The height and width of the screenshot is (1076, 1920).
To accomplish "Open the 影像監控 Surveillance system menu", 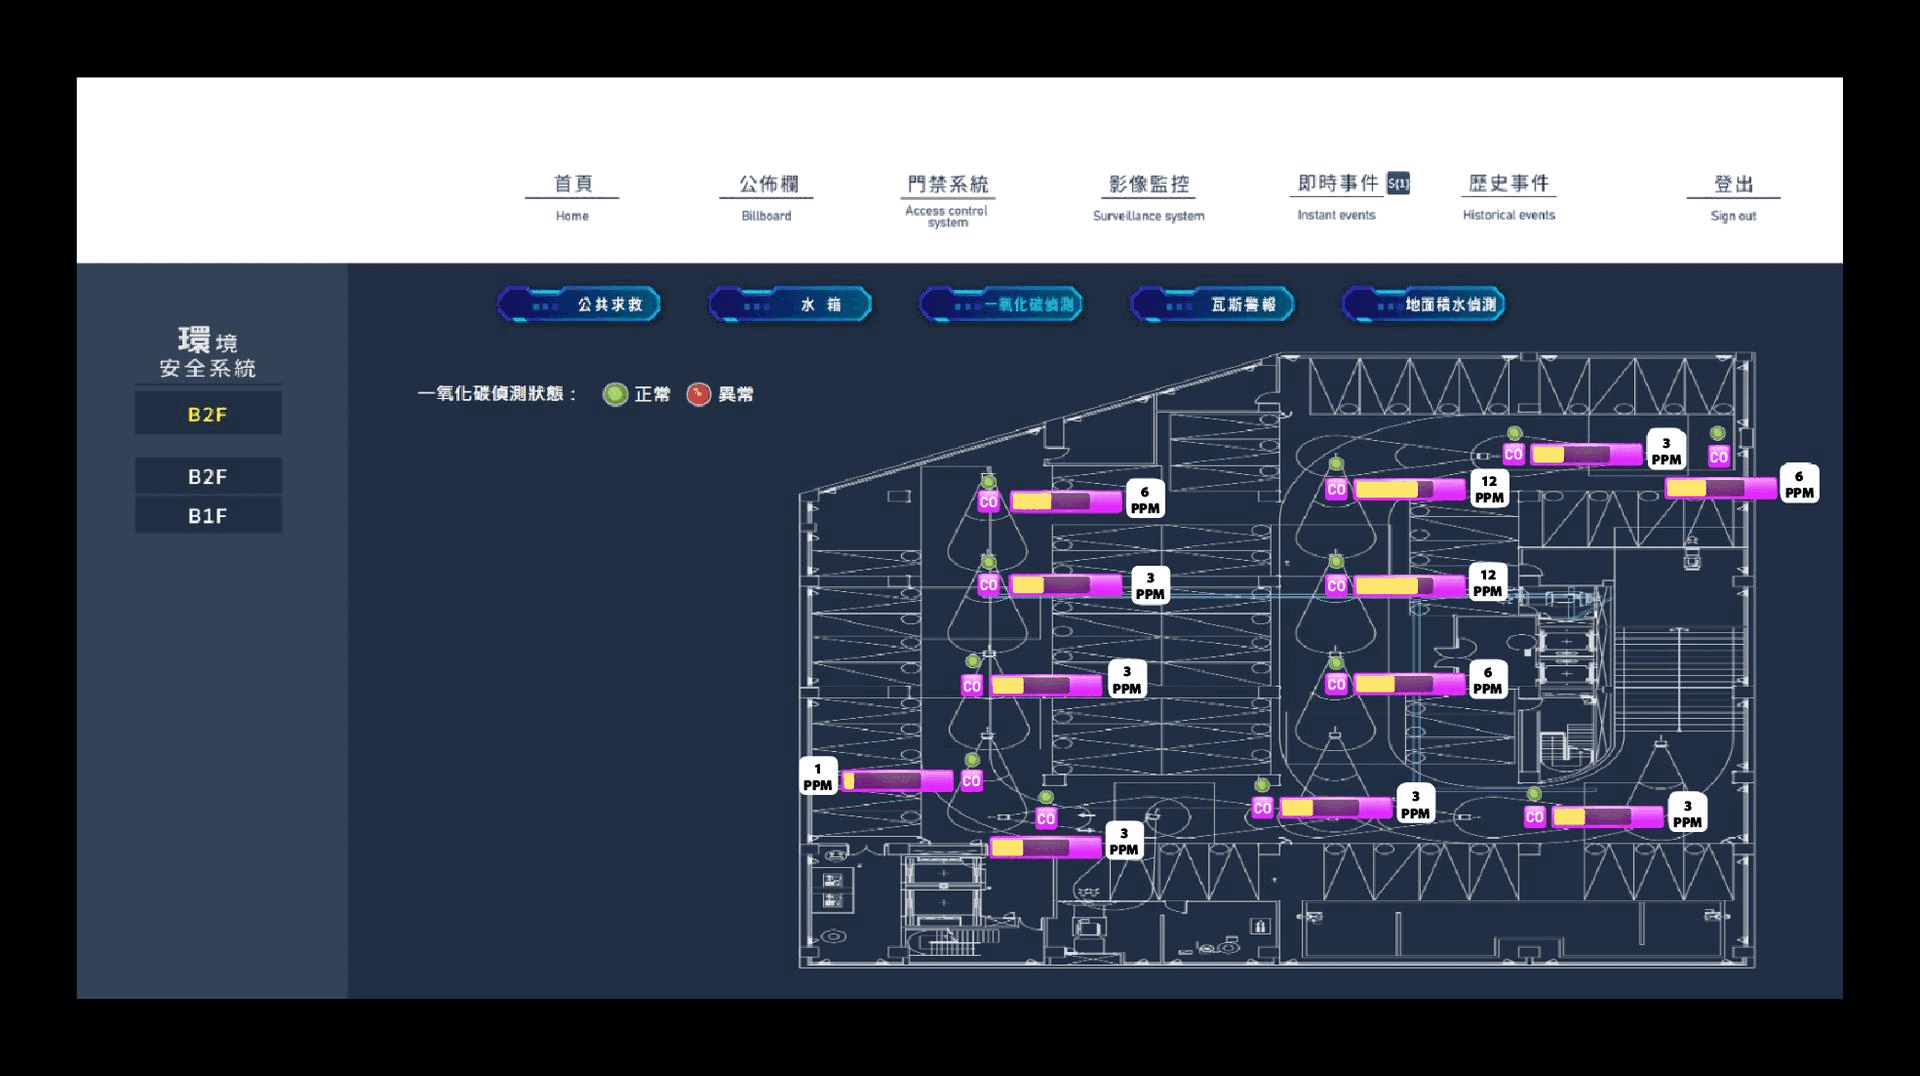I will pos(1148,196).
